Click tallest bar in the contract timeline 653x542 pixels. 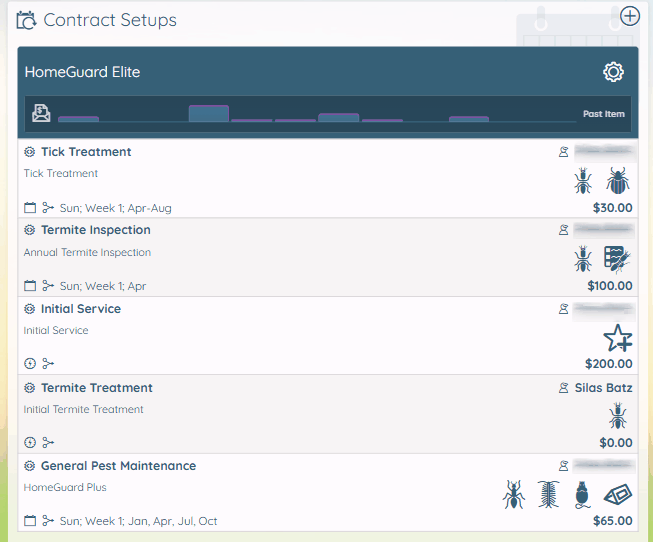click(209, 113)
